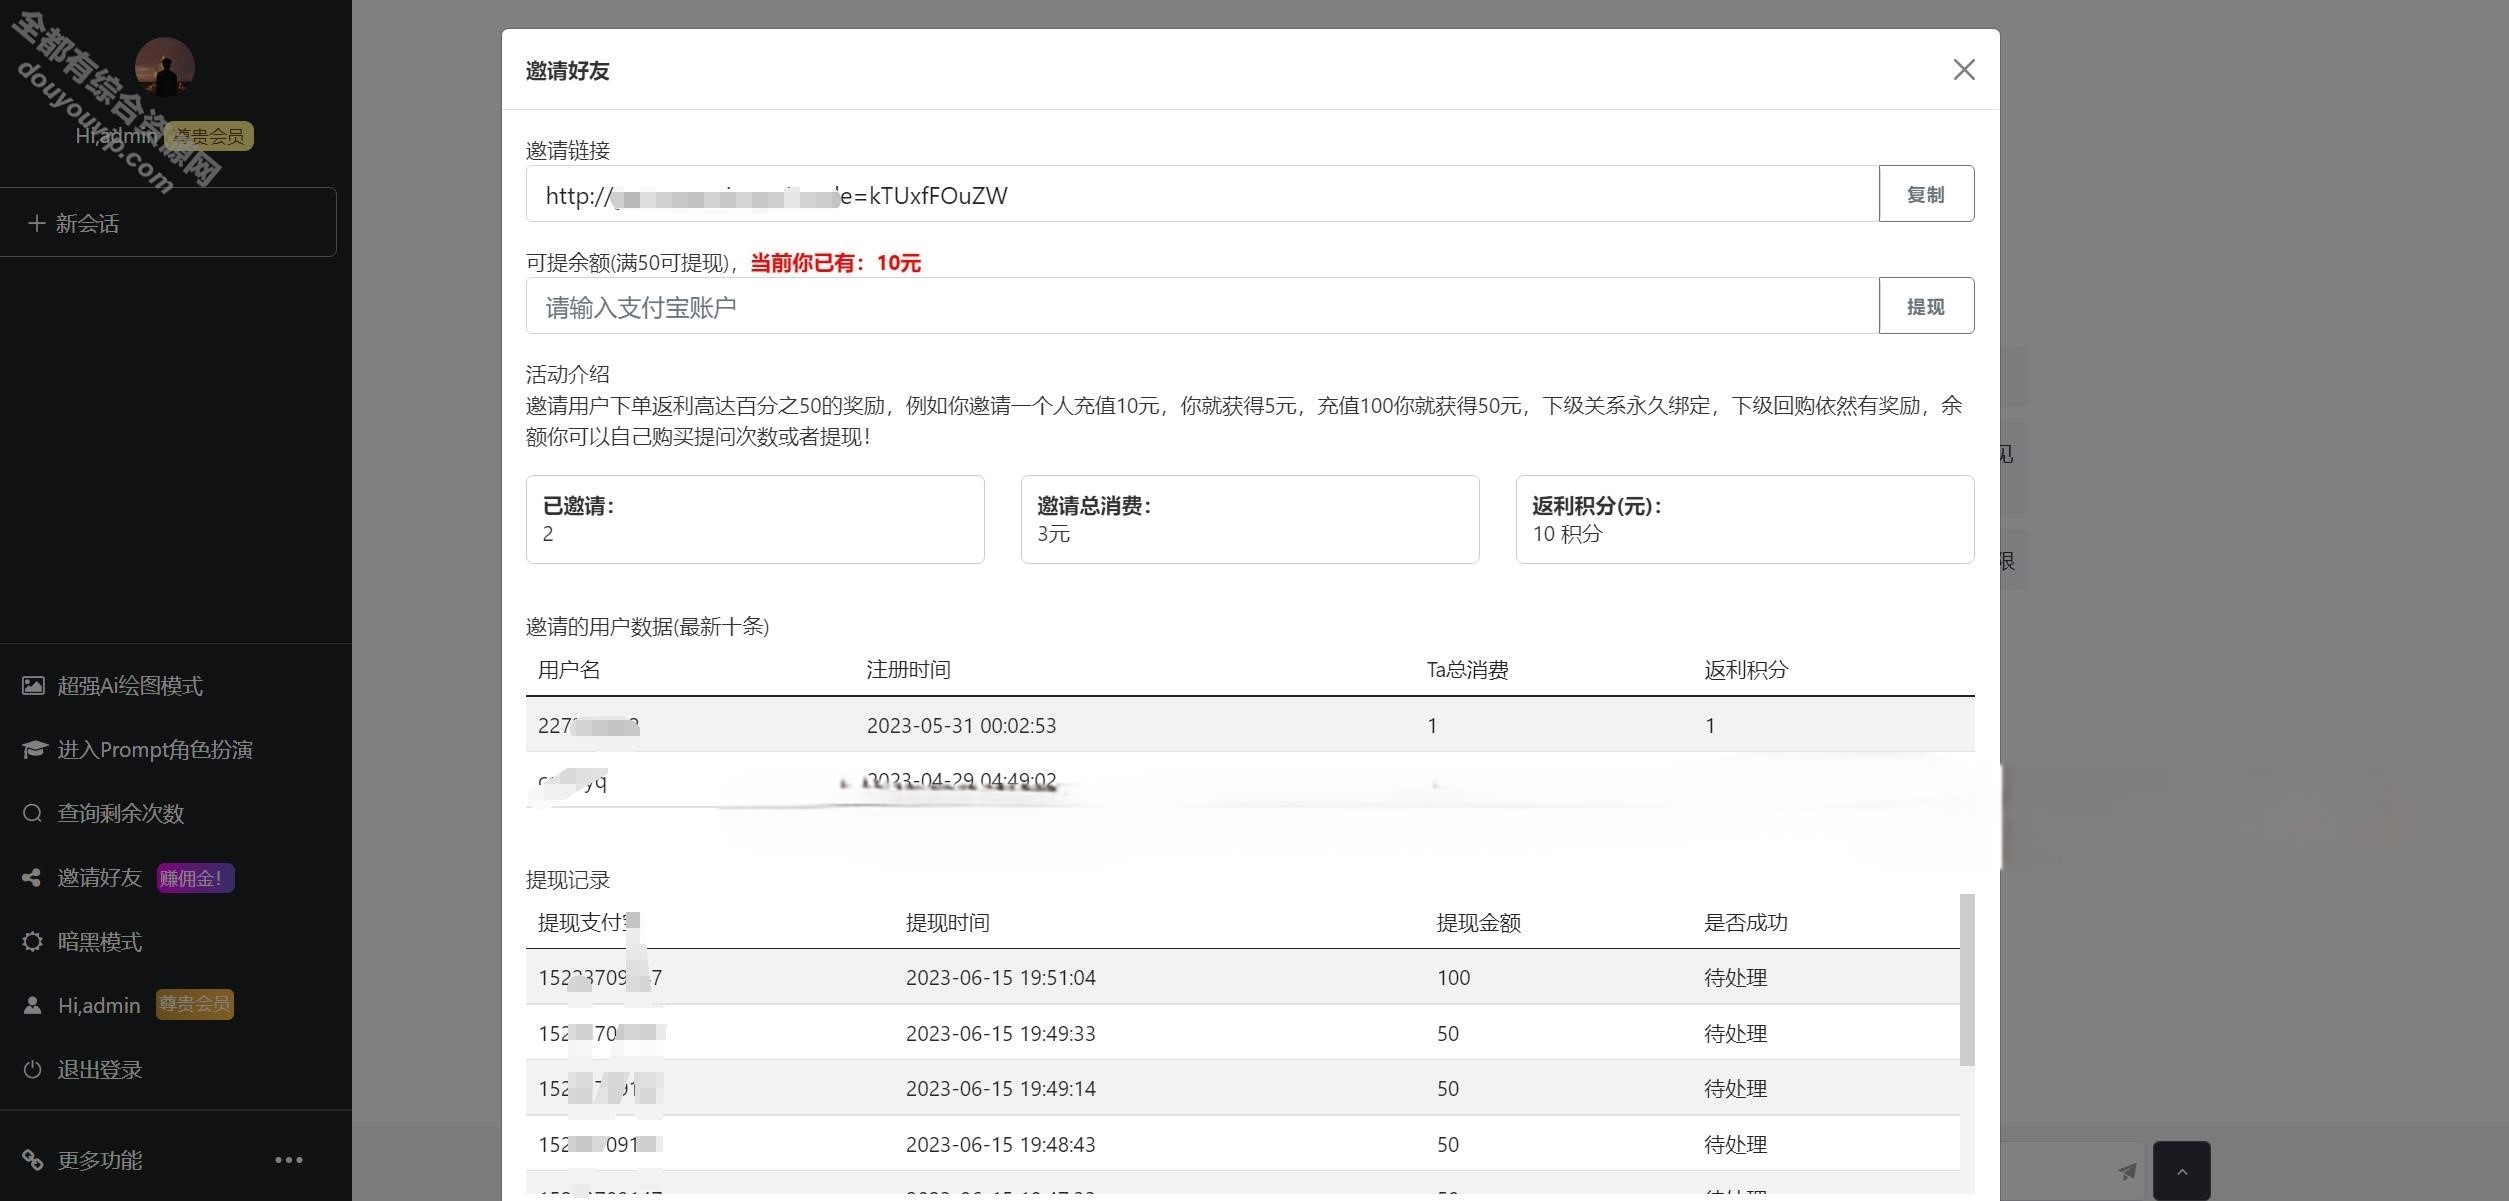
Task: Click the link icon beside 更多功能
Action: pyautogui.click(x=32, y=1160)
